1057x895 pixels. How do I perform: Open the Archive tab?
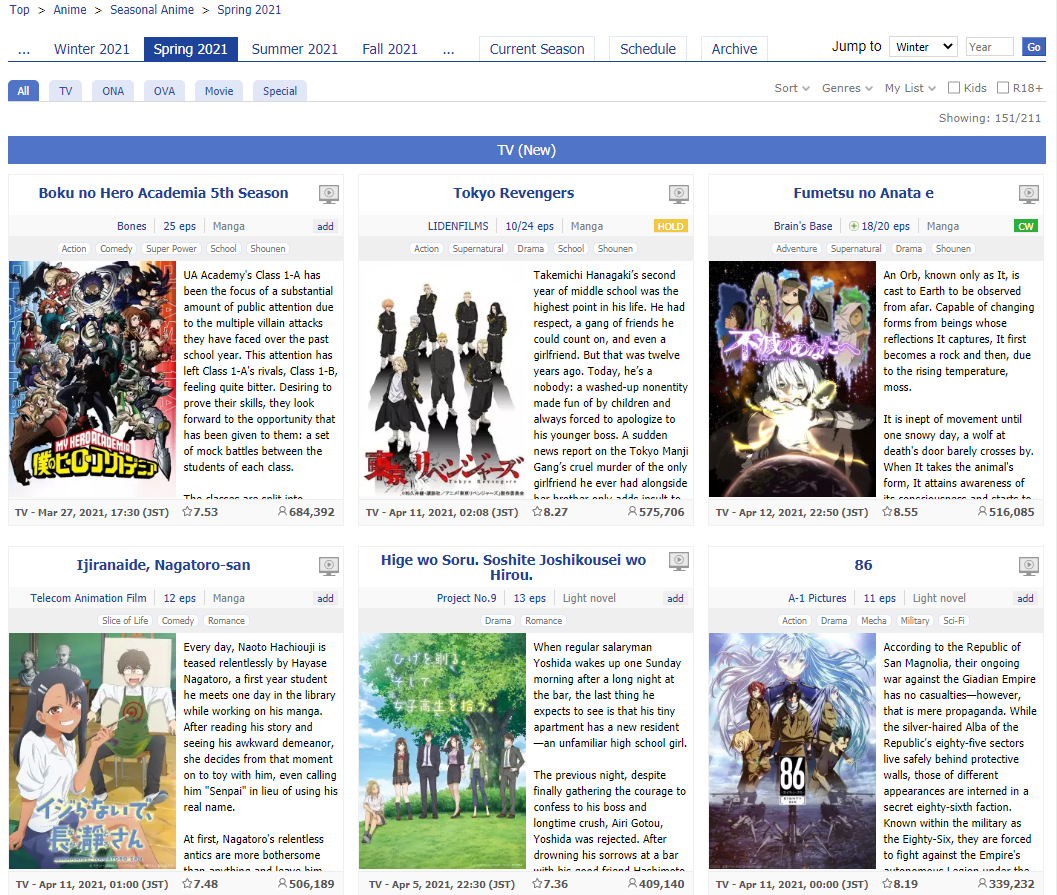[734, 49]
